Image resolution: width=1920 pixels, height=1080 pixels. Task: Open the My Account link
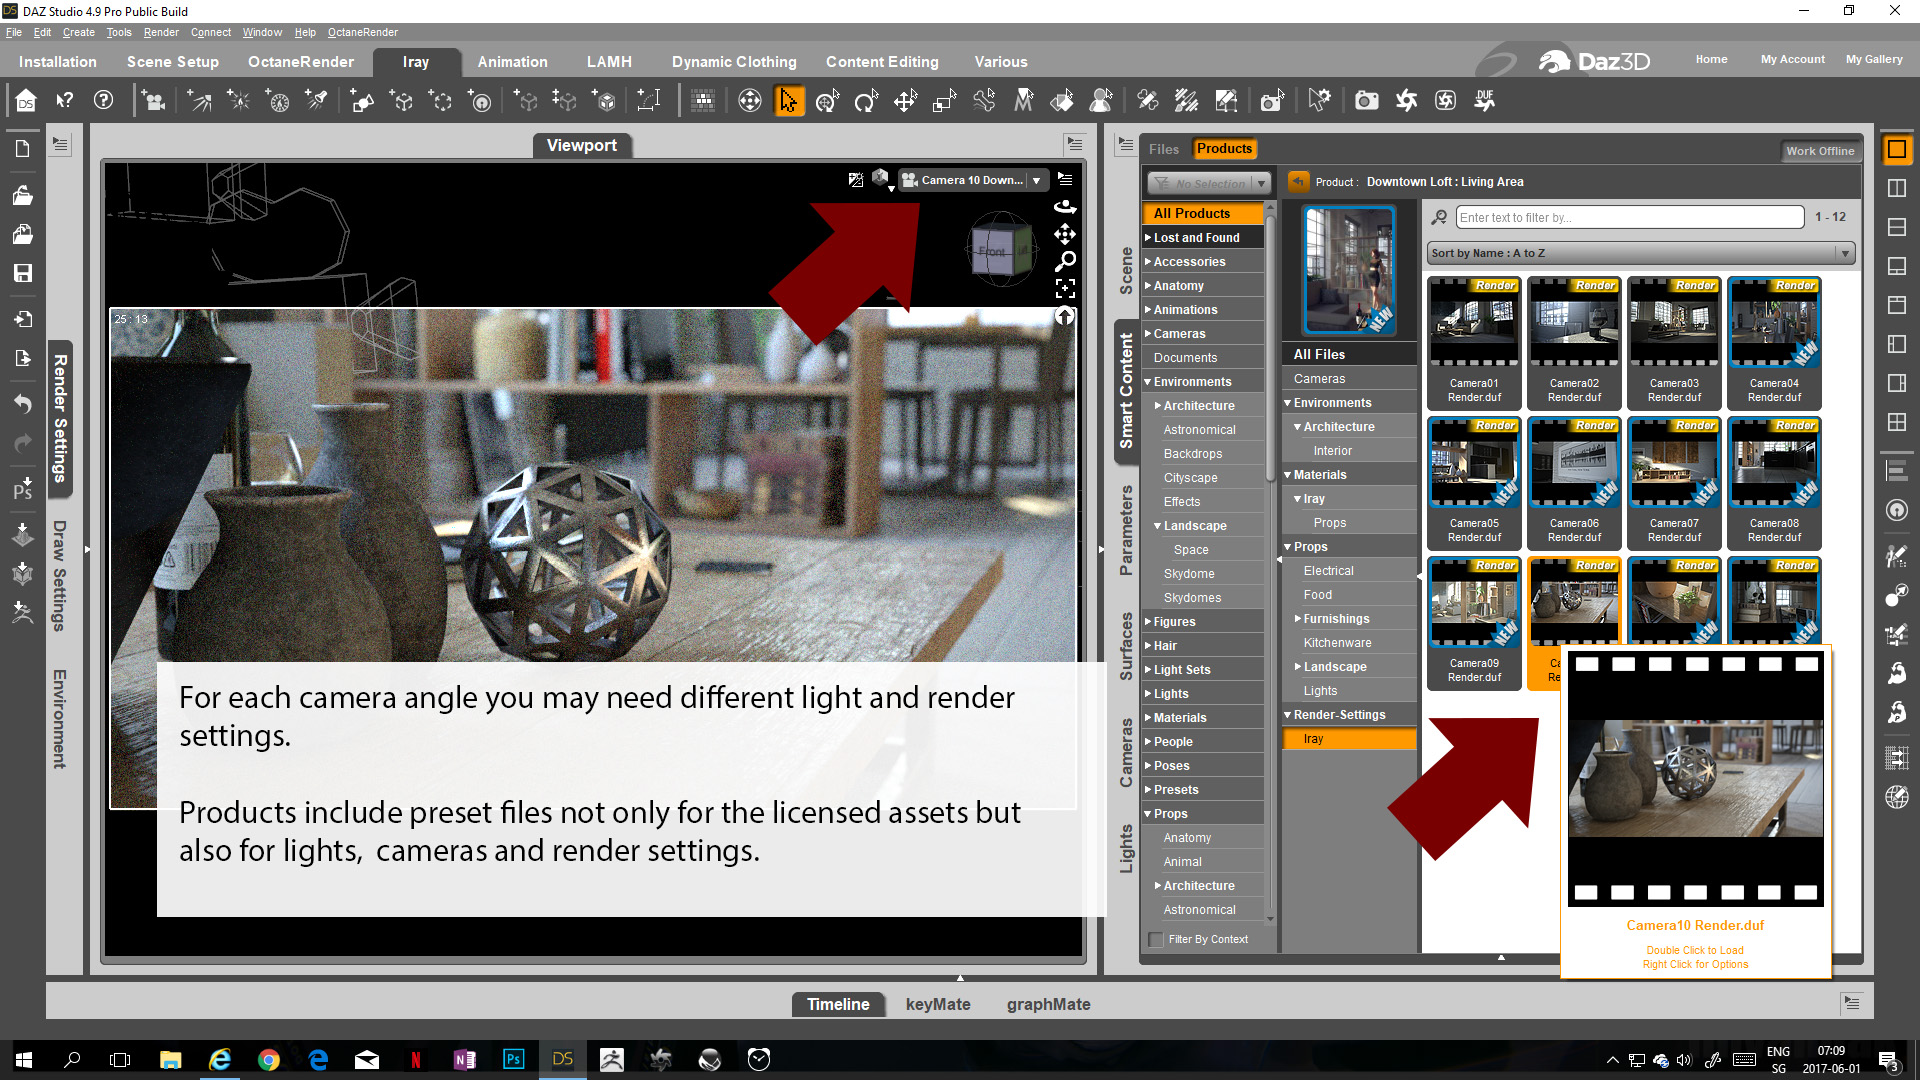(1792, 59)
